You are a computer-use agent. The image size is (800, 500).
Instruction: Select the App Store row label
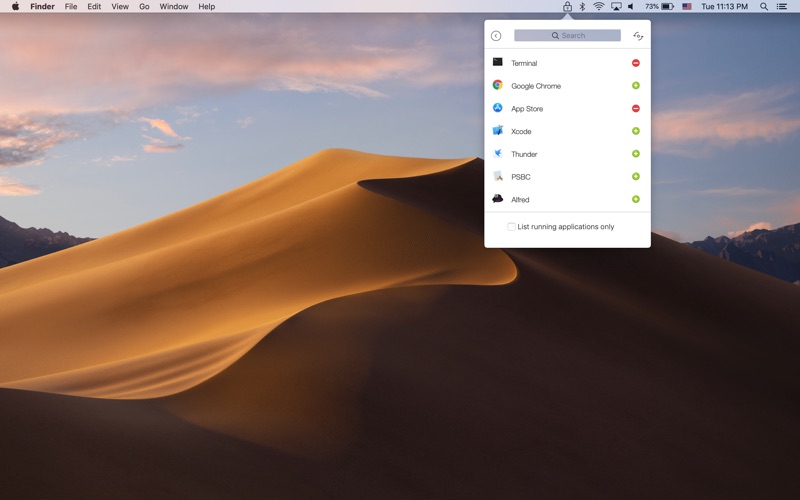click(x=527, y=109)
